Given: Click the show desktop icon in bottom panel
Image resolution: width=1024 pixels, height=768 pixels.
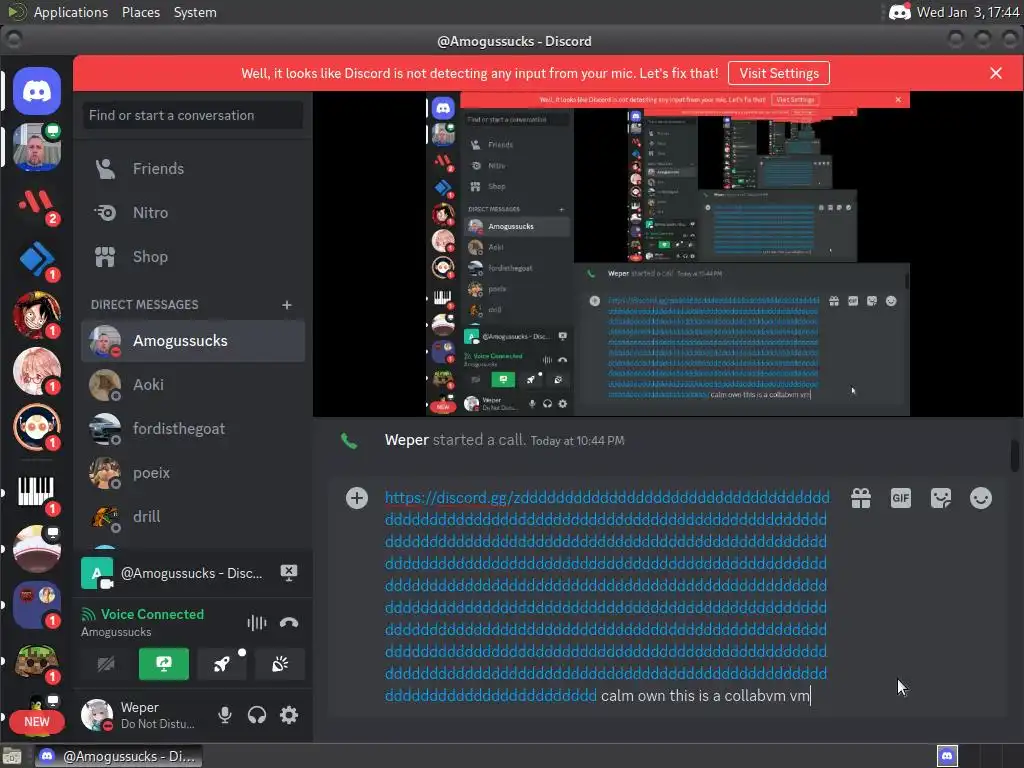Looking at the screenshot, I should pos(12,756).
